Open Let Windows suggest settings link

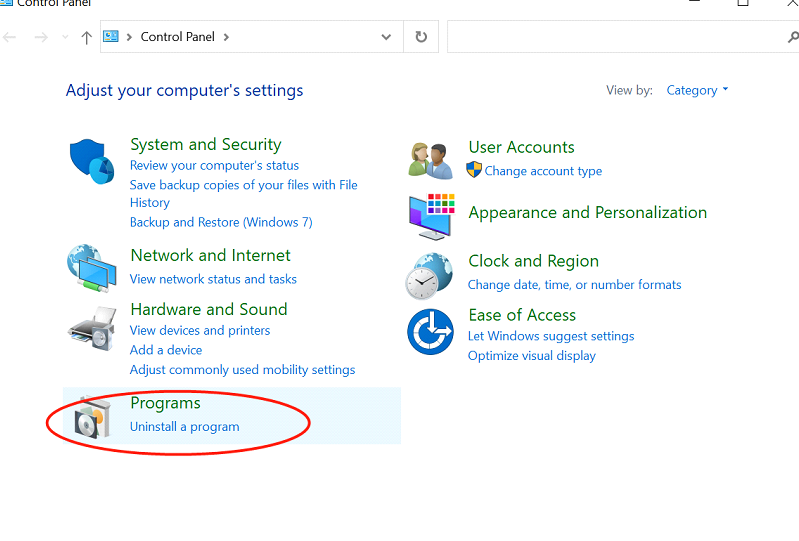point(551,336)
